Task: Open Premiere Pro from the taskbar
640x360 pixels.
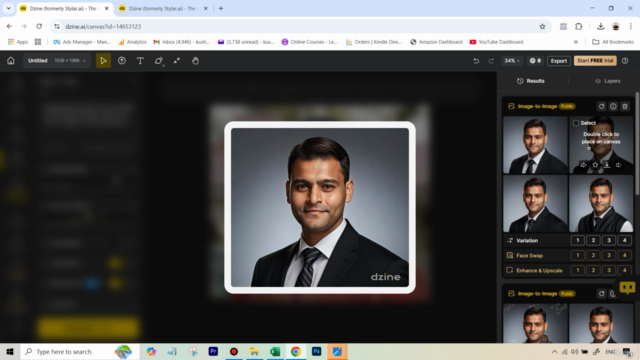Action: click(213, 351)
